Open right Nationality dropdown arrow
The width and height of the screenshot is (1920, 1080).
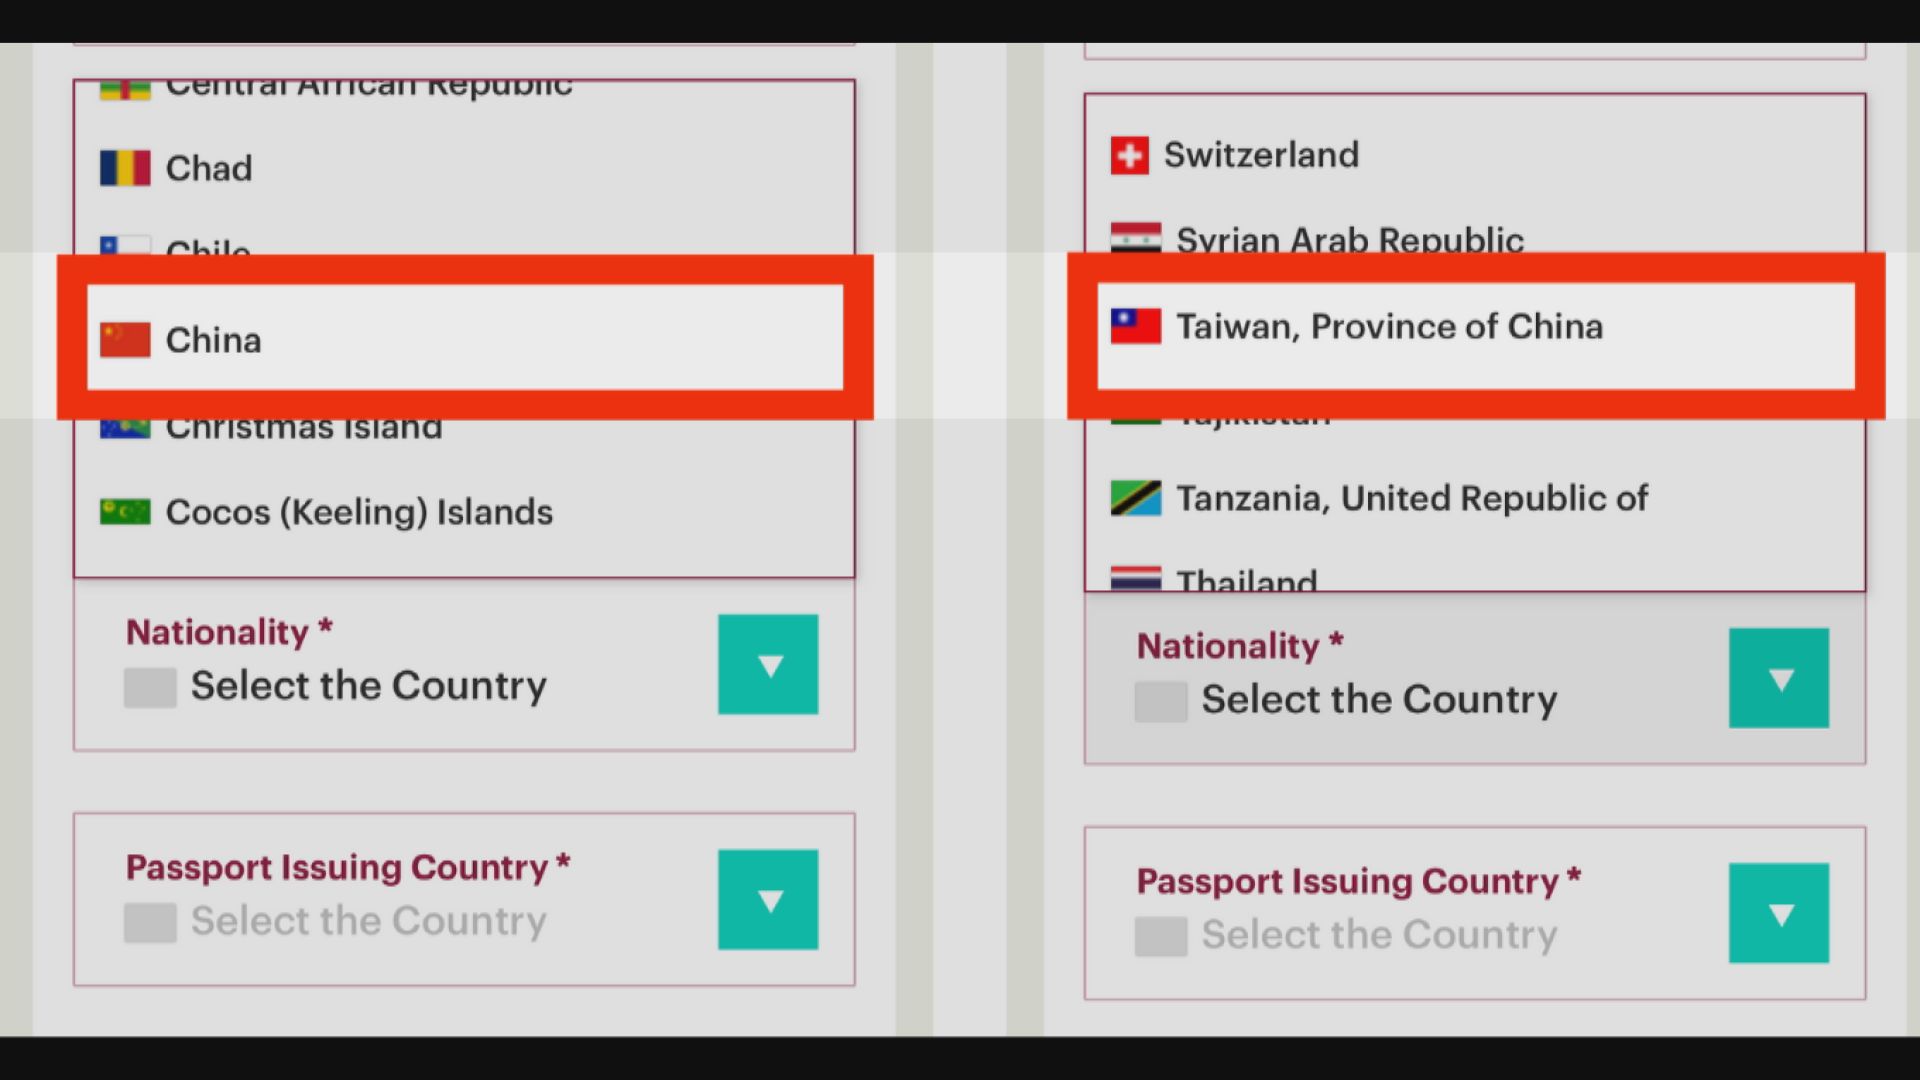1779,679
